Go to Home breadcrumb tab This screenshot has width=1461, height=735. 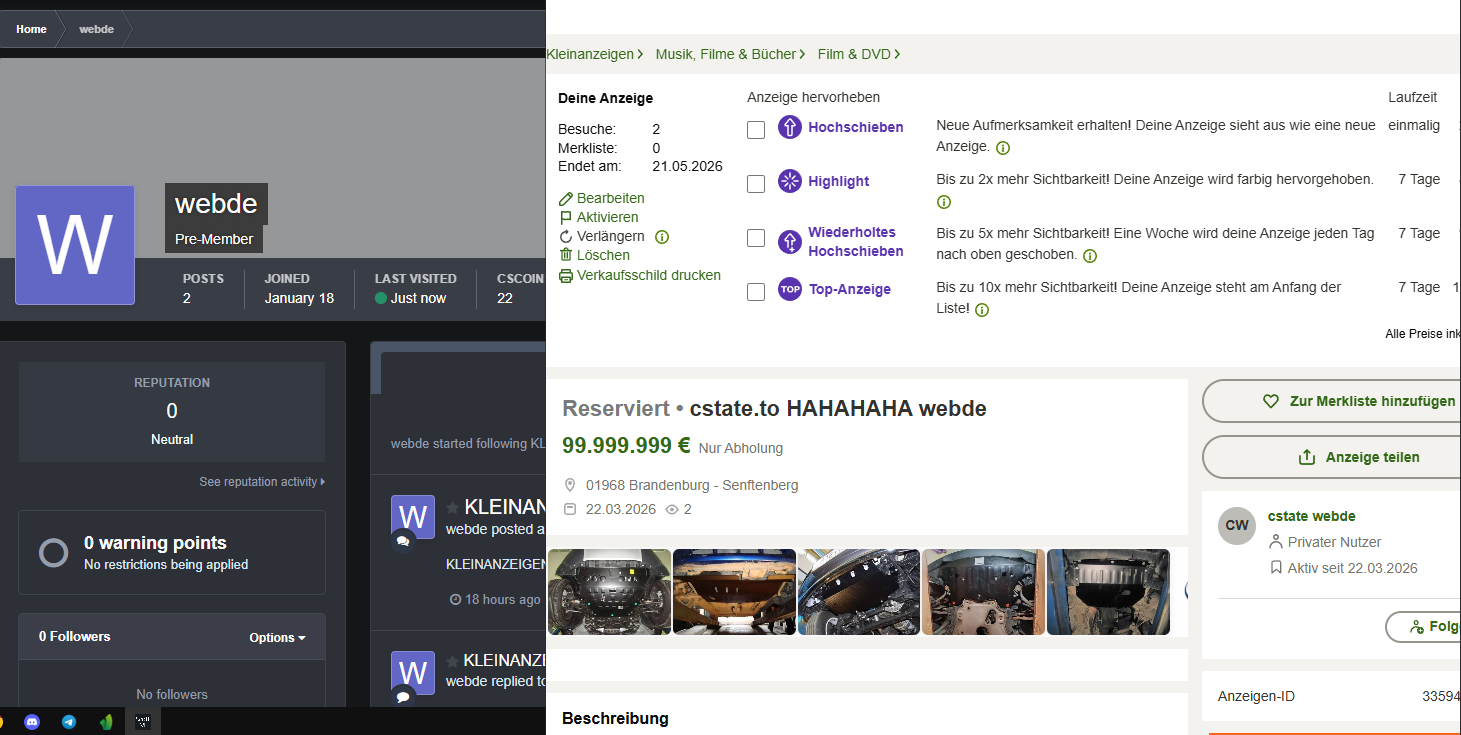pyautogui.click(x=31, y=29)
